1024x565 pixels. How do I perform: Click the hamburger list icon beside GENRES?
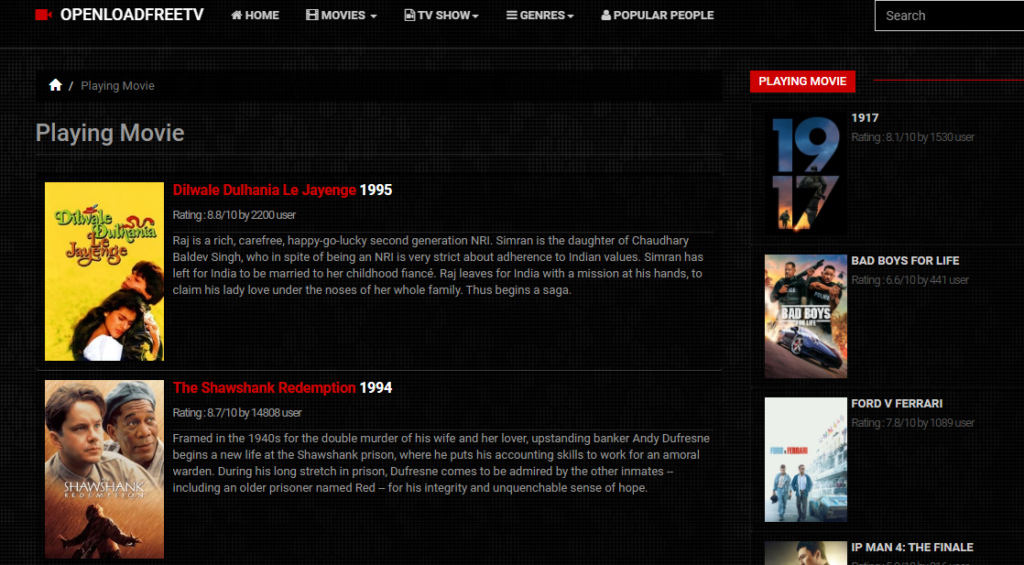(512, 15)
